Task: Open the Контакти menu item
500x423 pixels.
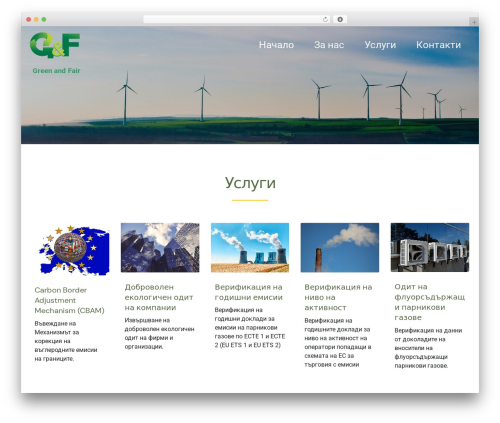Action: click(438, 45)
